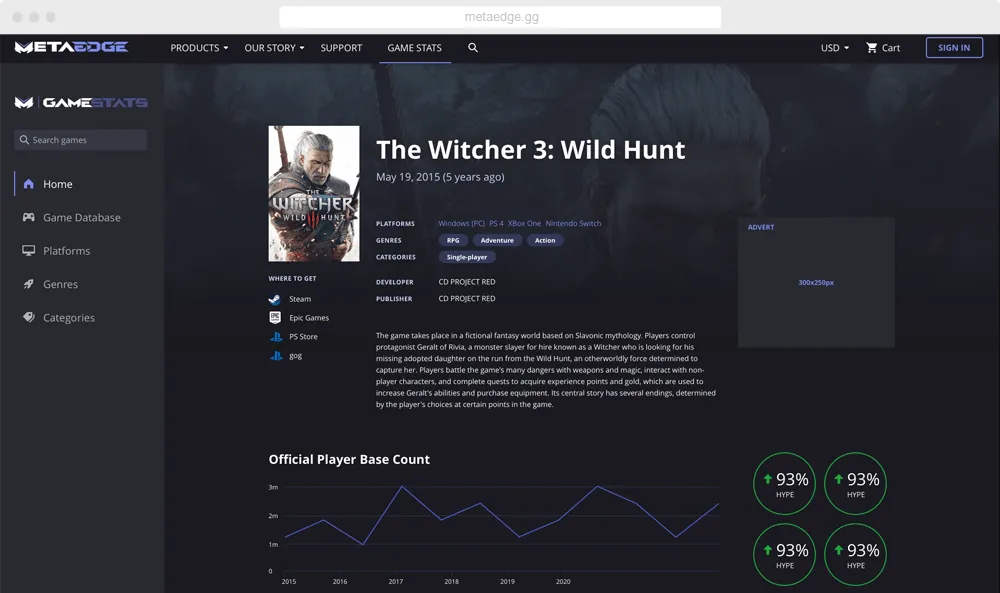Open the Support menu item

(x=341, y=48)
